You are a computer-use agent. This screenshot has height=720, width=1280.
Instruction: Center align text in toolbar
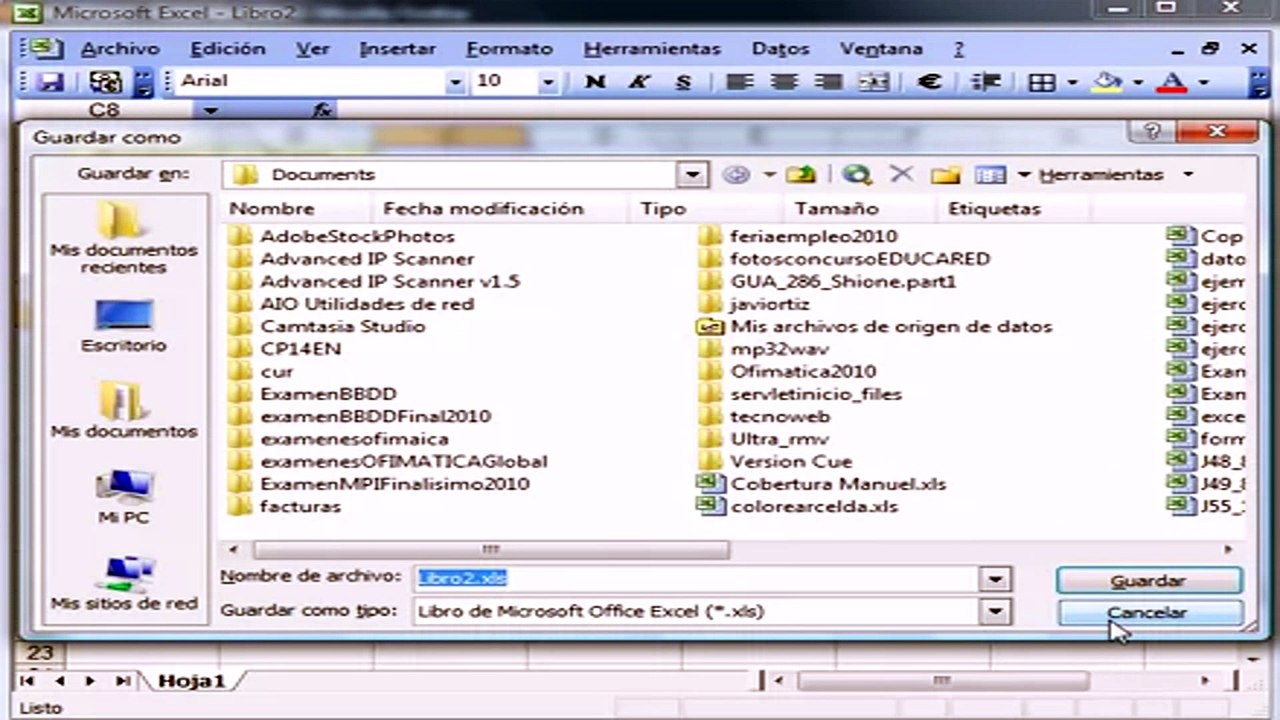coord(784,82)
